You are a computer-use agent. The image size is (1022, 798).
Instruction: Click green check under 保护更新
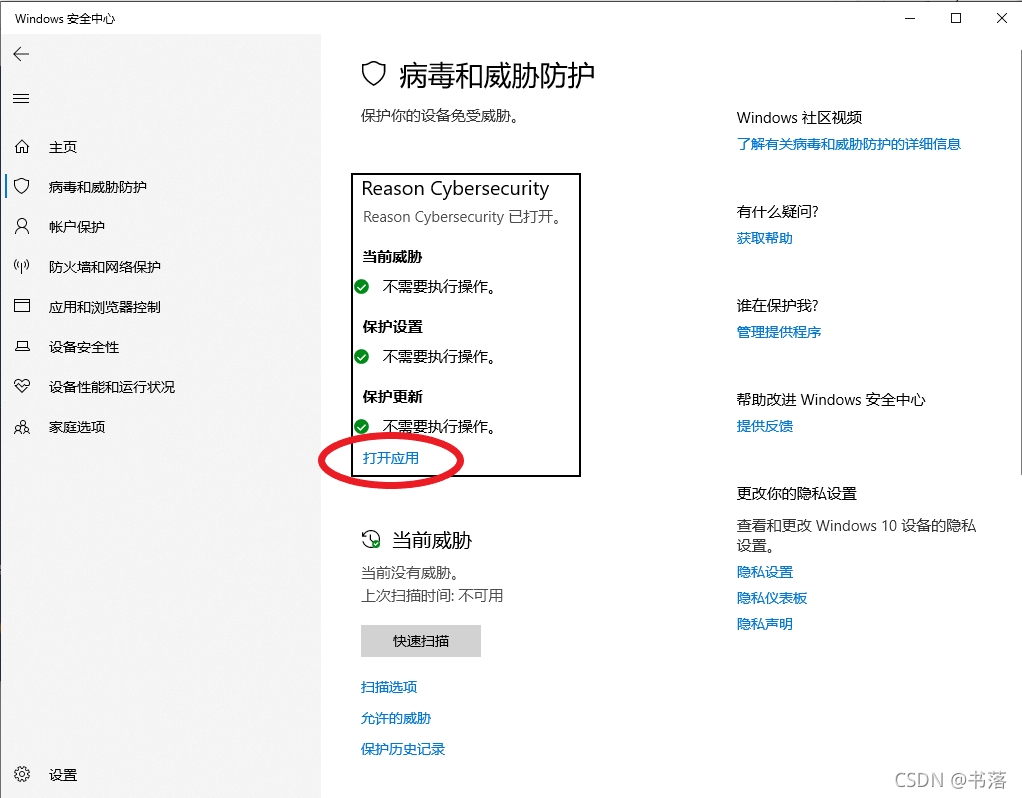click(x=362, y=426)
